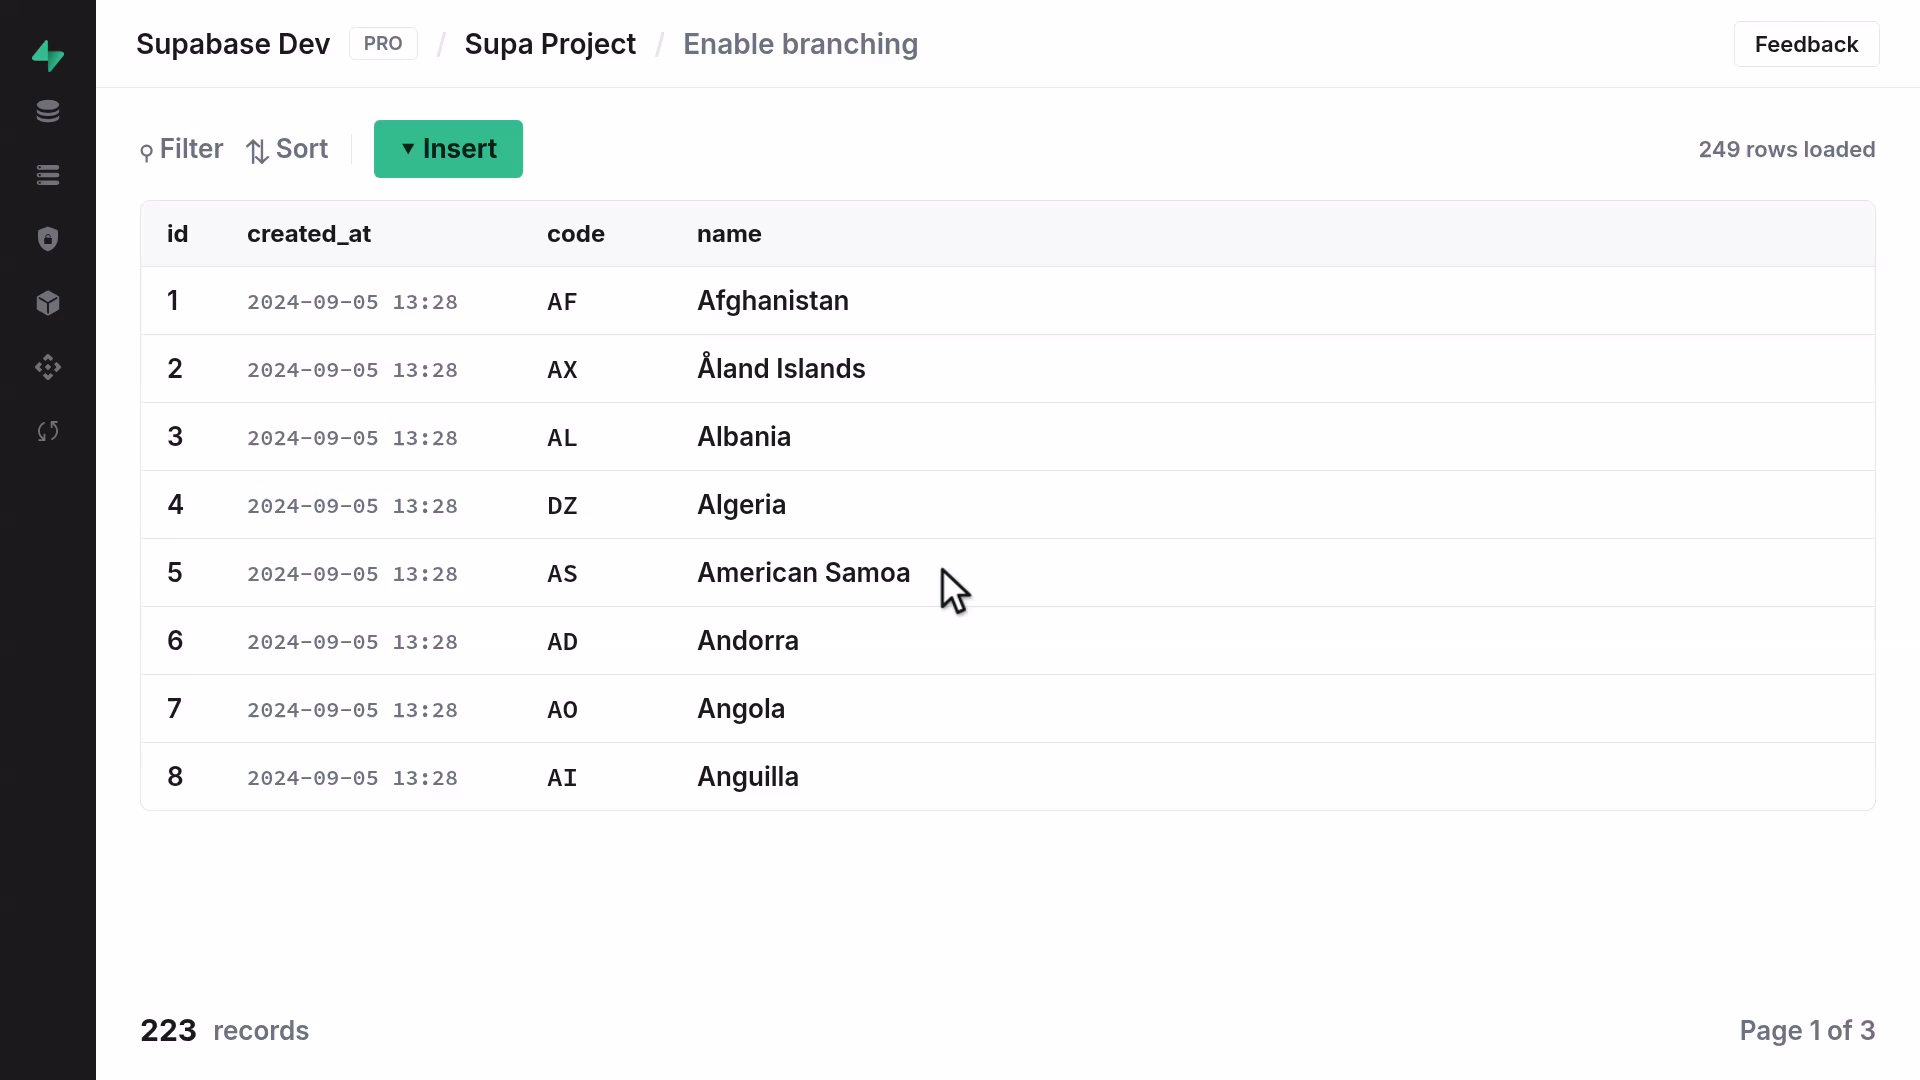Screen dimensions: 1920x1080
Task: Click the Page 1 of 3 indicator
Action: pos(1807,1031)
